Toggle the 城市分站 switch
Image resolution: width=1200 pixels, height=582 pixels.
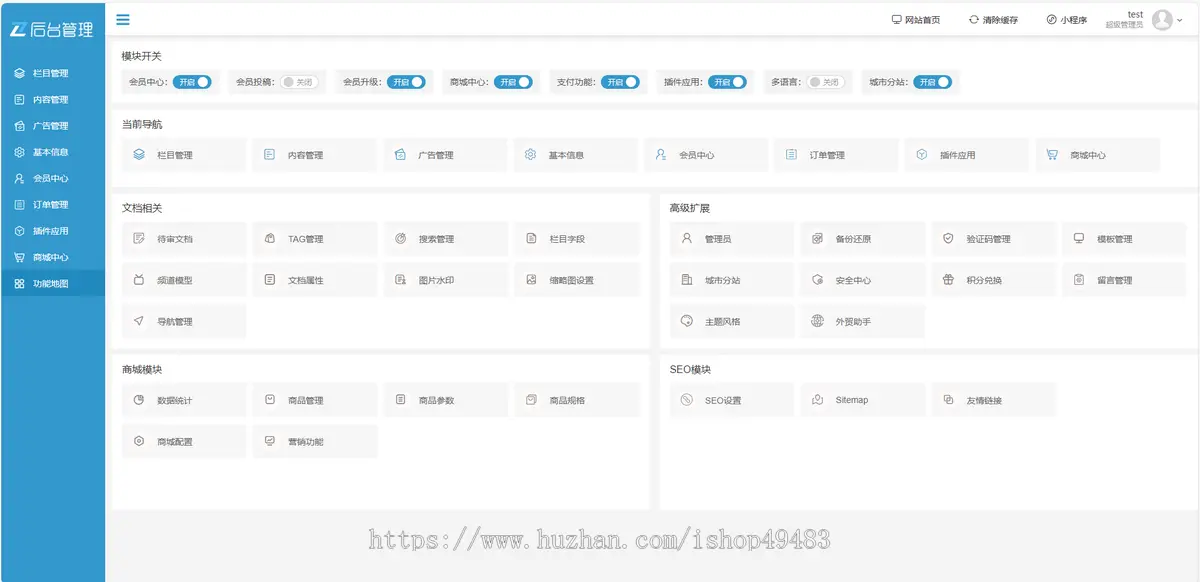point(933,82)
